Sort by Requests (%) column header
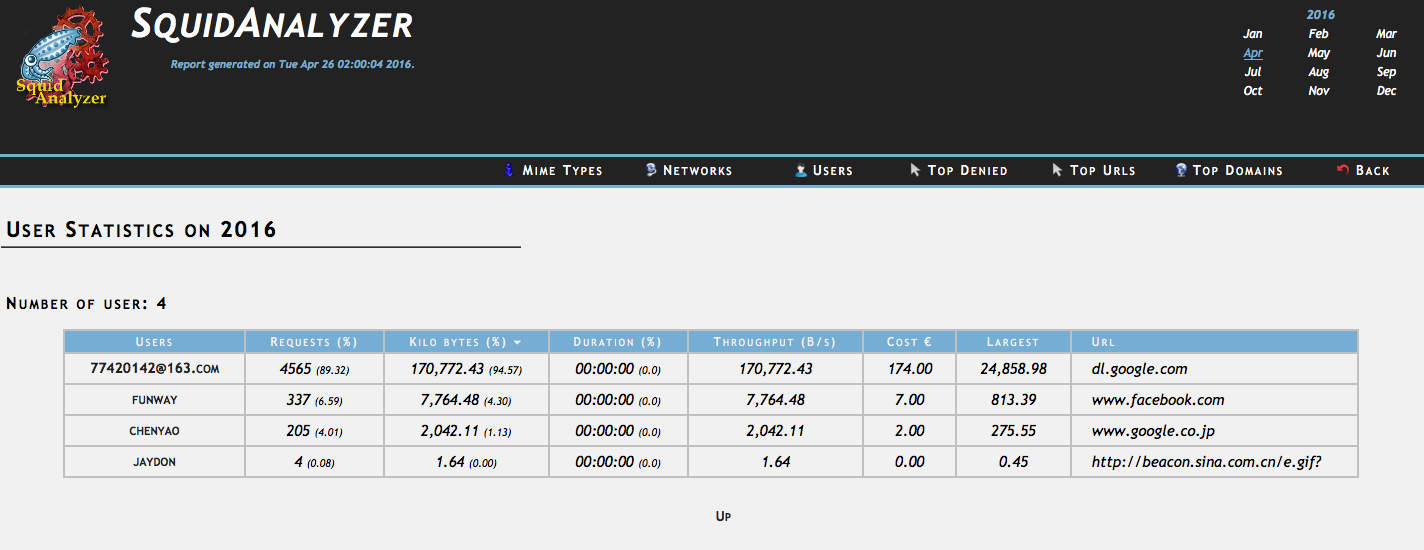1424x550 pixels. tap(313, 342)
